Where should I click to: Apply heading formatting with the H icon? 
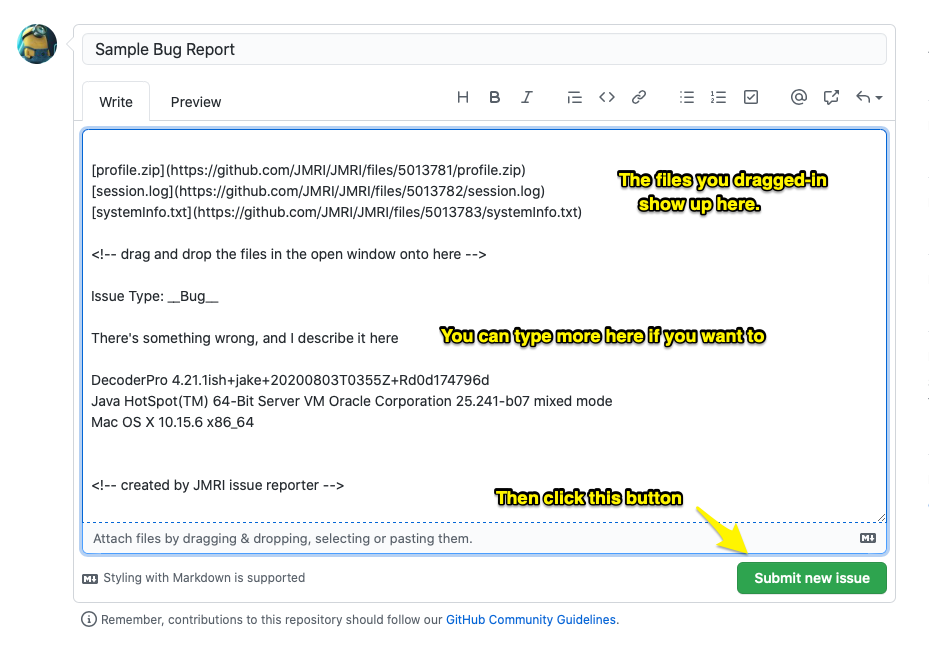coord(463,97)
